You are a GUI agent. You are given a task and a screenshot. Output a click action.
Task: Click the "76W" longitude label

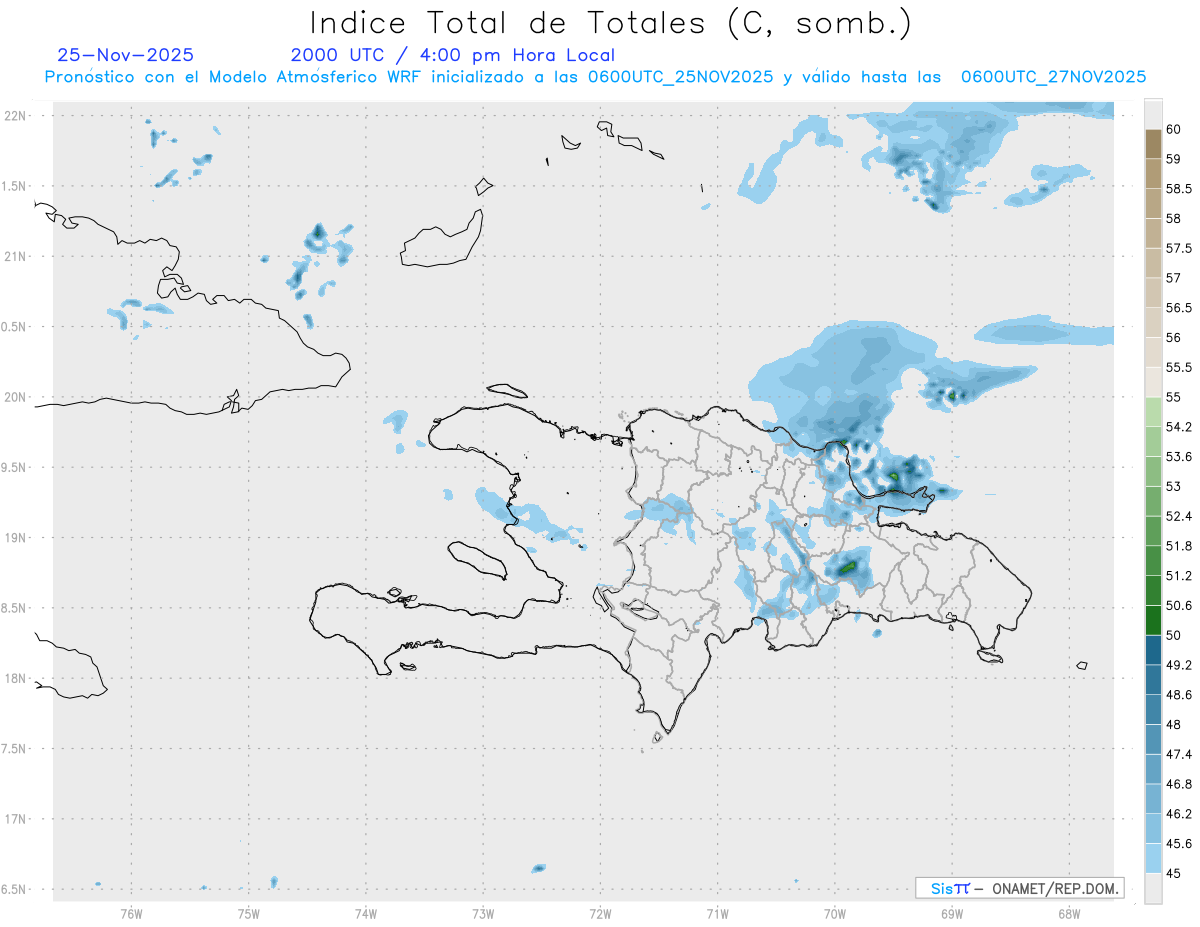[131, 914]
